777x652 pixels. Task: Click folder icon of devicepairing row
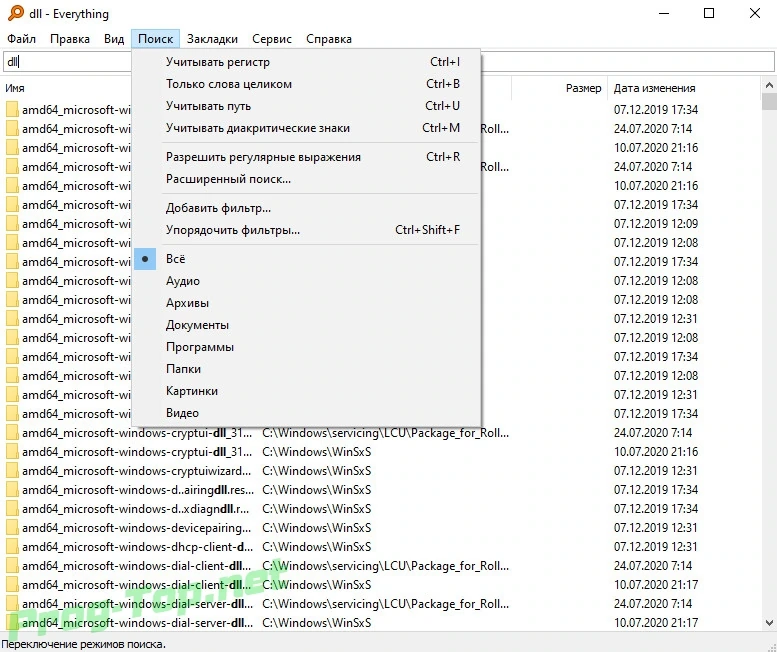(x=12, y=528)
